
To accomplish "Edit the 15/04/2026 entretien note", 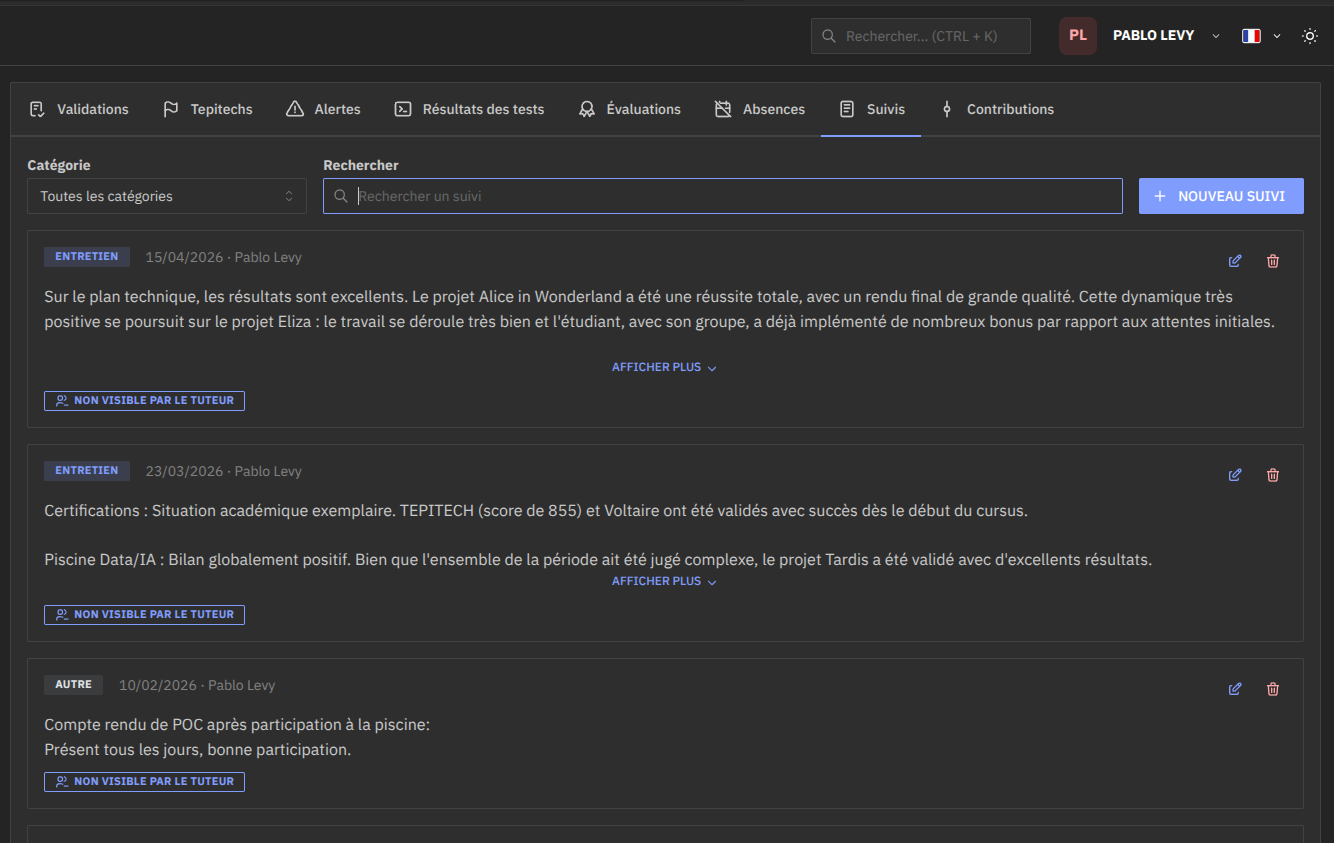I will coord(1235,261).
